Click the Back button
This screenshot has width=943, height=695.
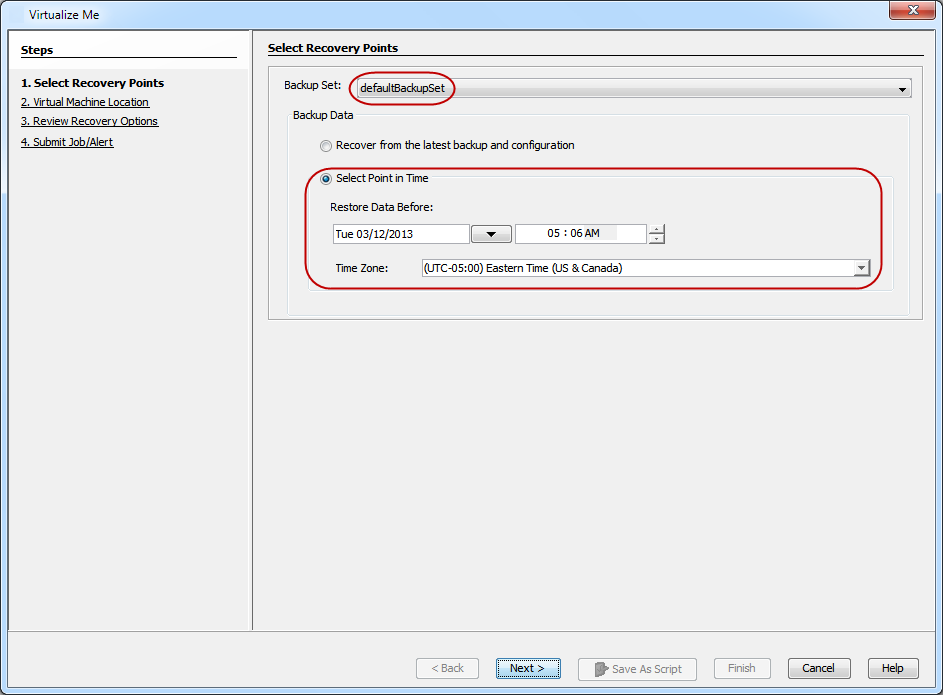tap(447, 669)
